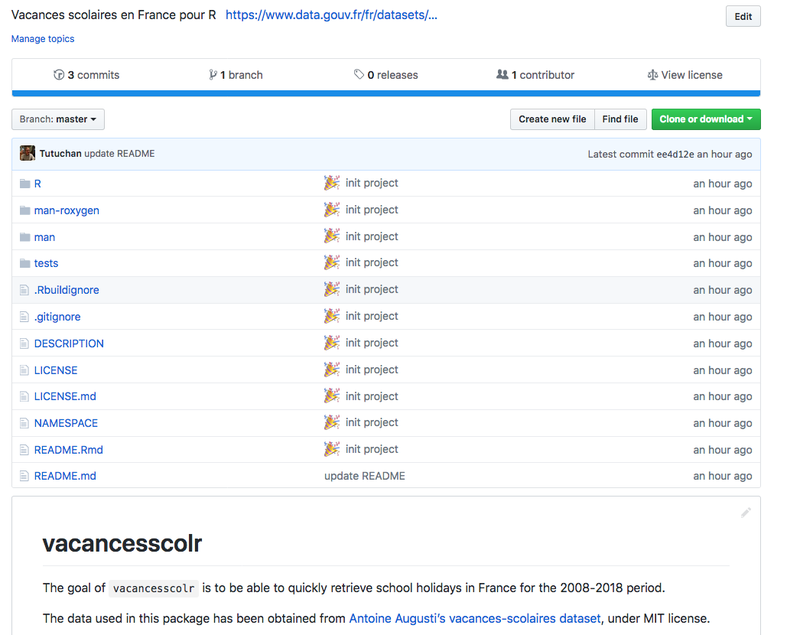Expand the Clone or download menu
The image size is (800, 635).
706,119
